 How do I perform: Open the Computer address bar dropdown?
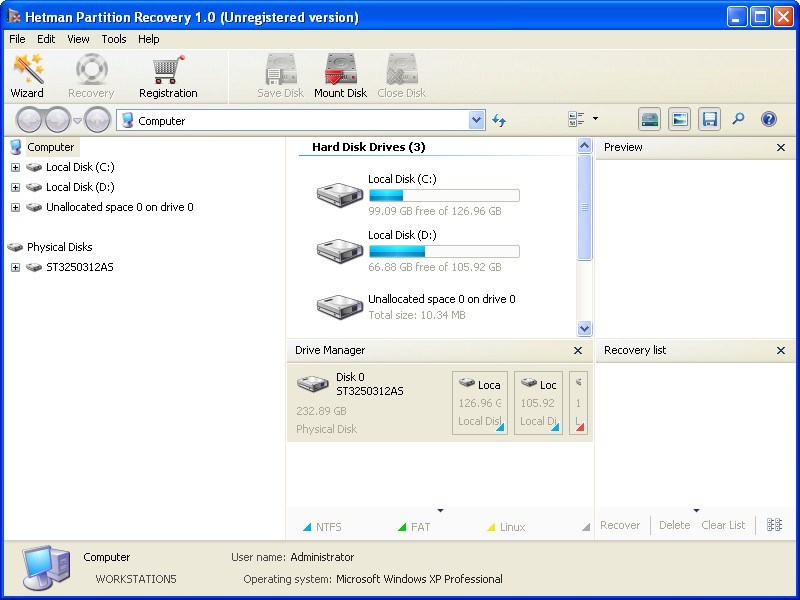(477, 119)
